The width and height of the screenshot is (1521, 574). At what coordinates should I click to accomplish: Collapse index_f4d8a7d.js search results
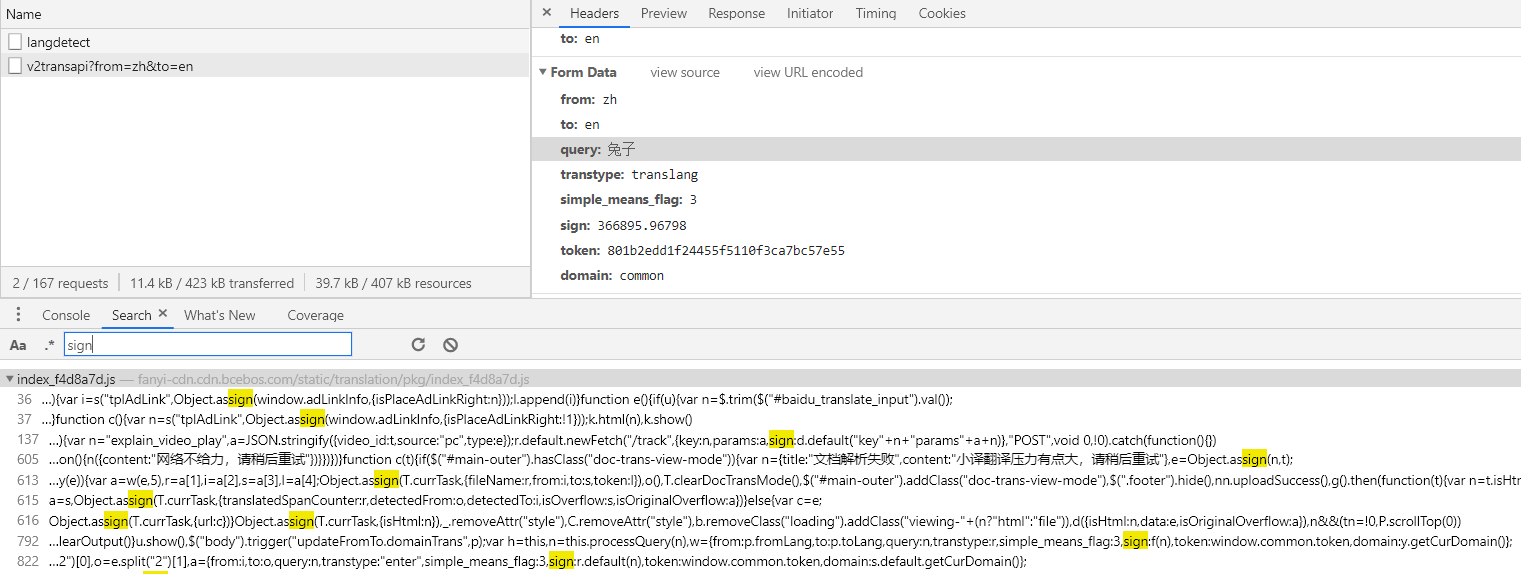click(10, 380)
